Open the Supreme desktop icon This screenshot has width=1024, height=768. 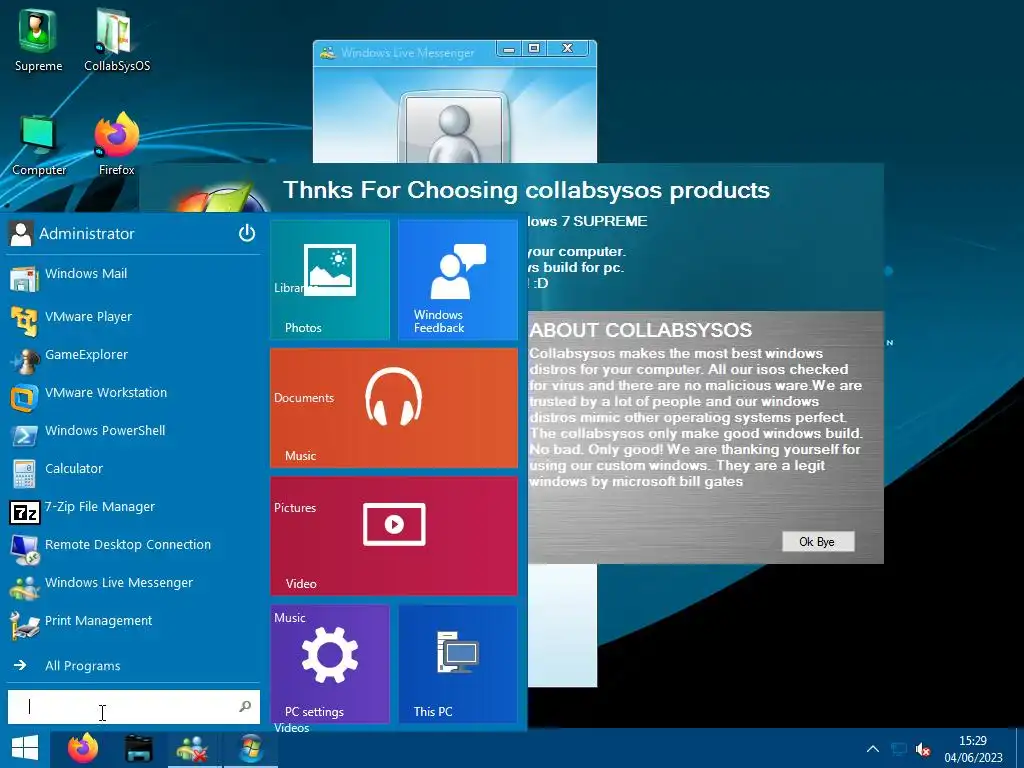(38, 40)
